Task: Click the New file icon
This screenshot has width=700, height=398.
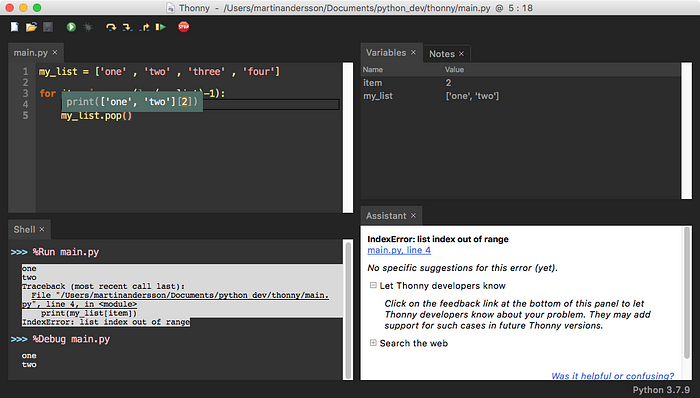Action: click(15, 27)
